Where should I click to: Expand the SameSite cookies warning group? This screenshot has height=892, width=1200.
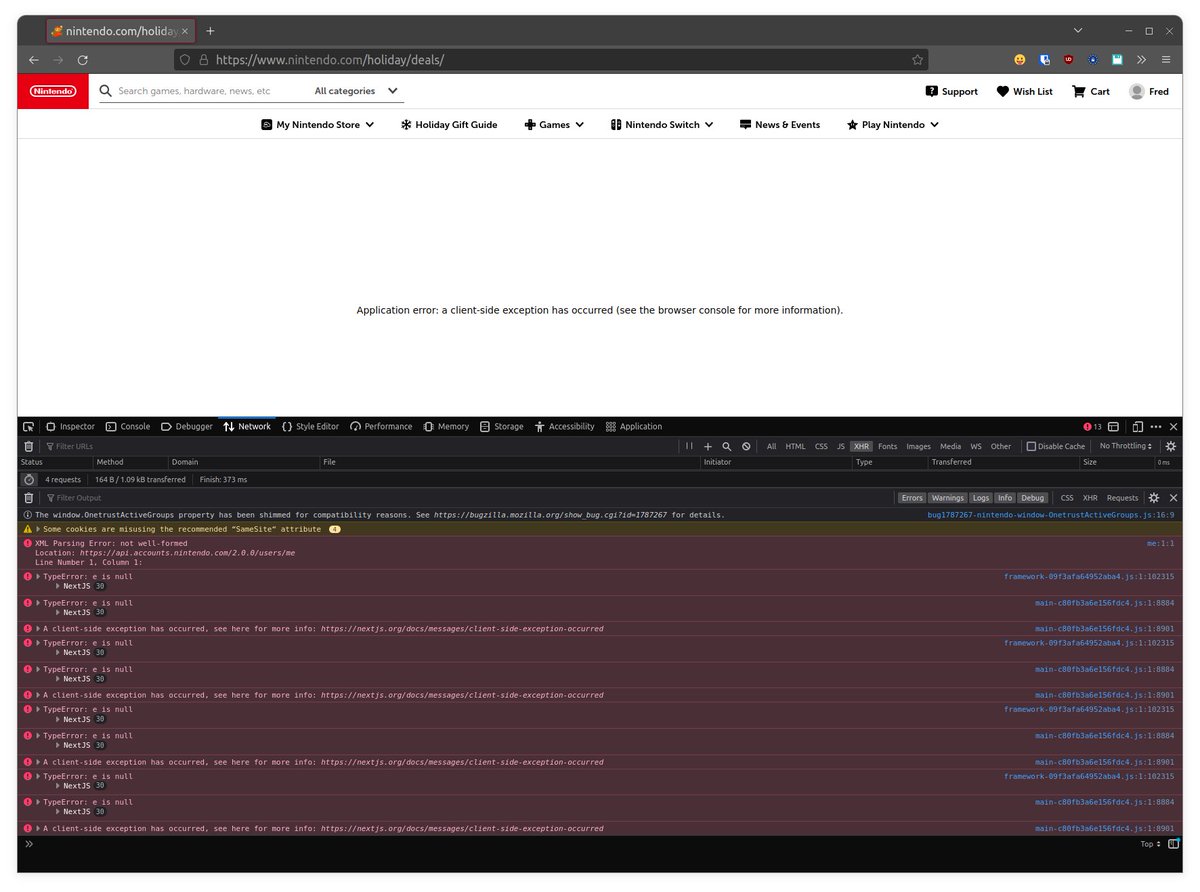tap(39, 529)
